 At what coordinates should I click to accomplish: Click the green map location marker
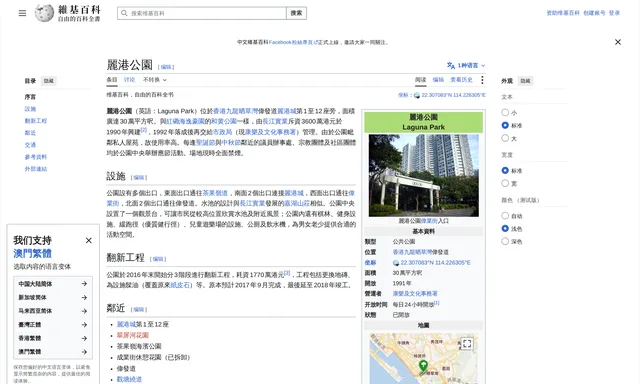pos(423,366)
